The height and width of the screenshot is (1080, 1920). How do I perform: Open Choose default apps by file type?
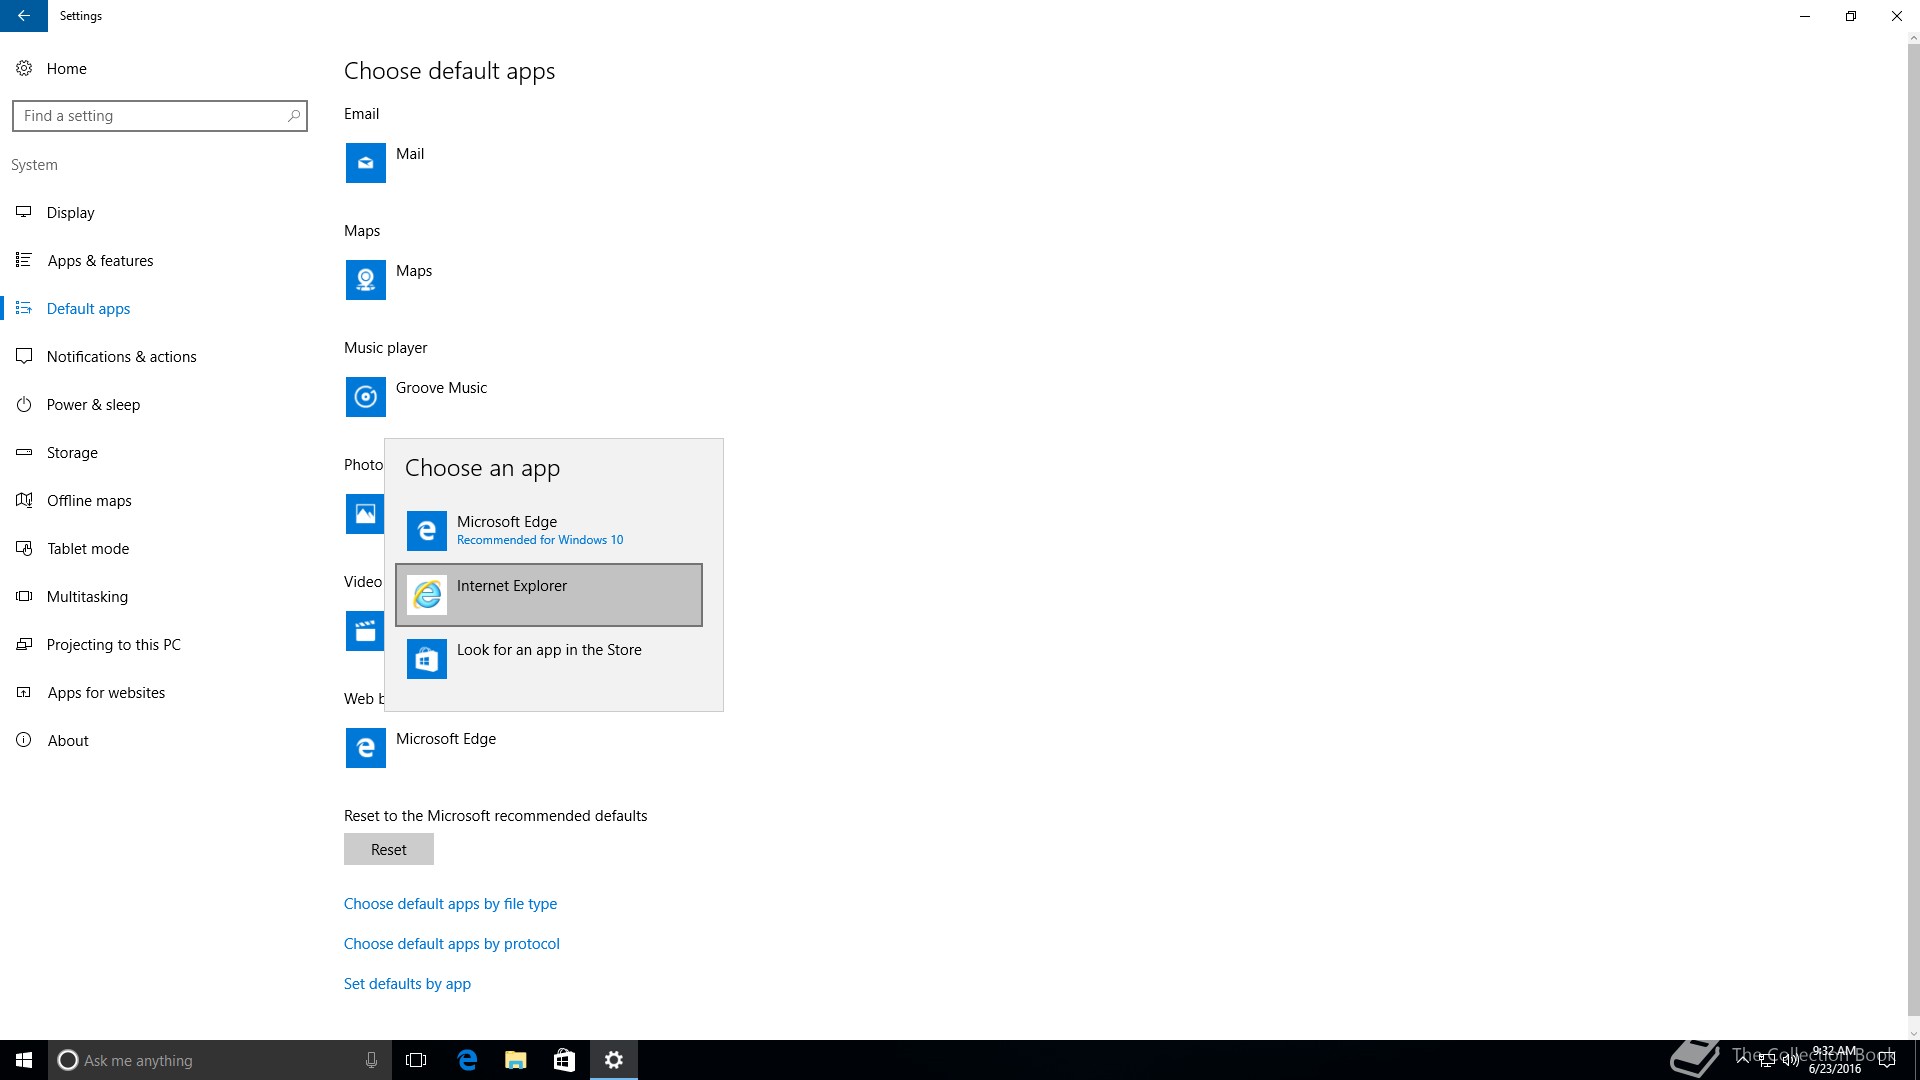pyautogui.click(x=450, y=904)
